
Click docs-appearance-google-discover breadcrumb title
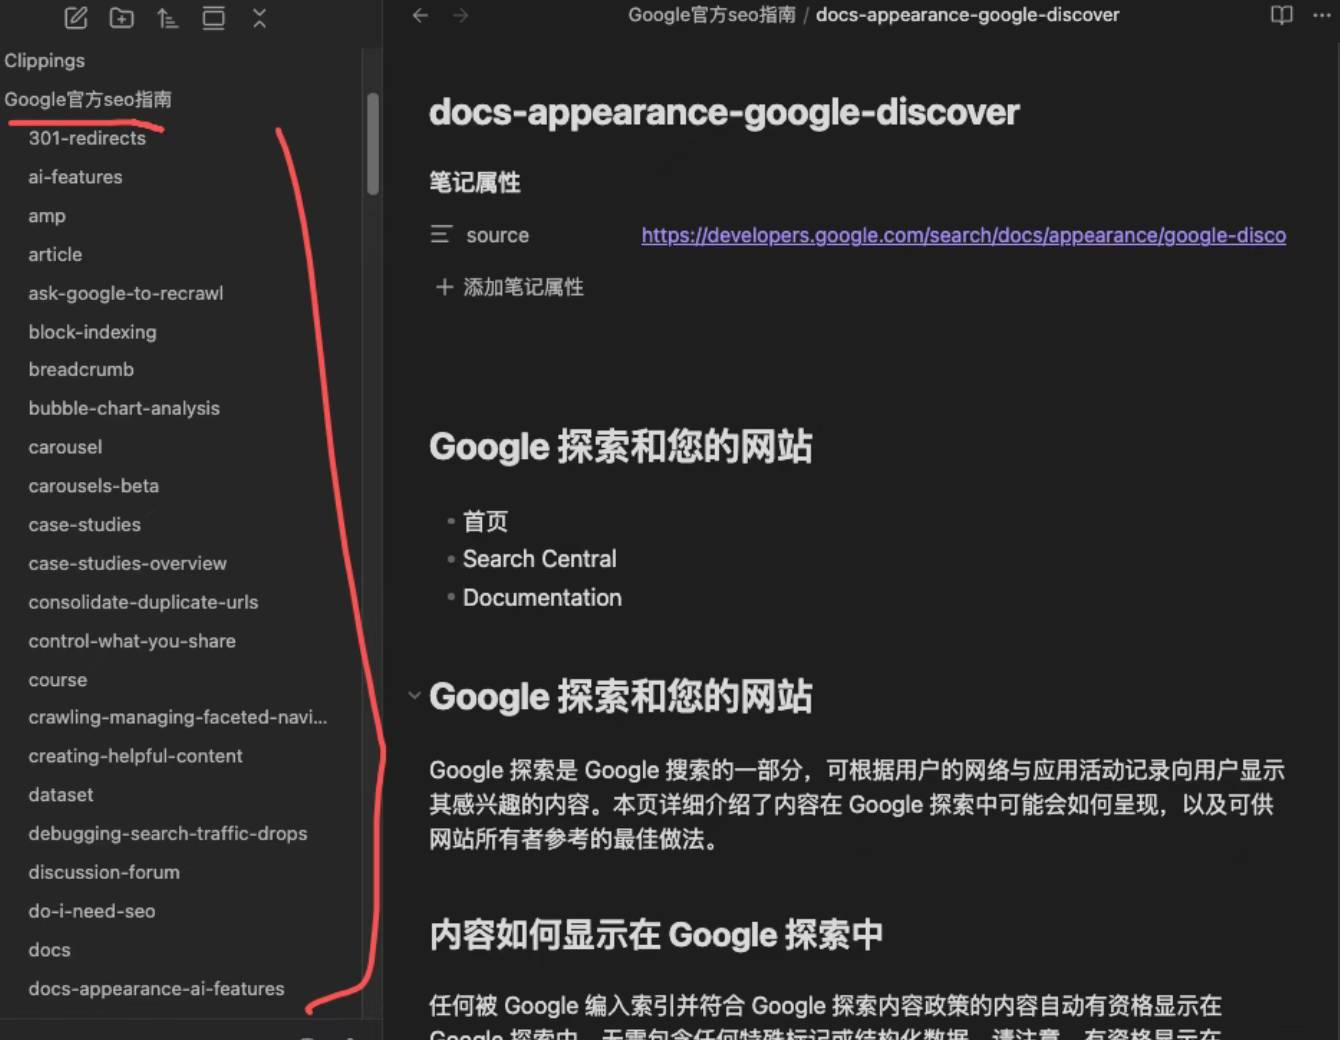[x=967, y=15]
